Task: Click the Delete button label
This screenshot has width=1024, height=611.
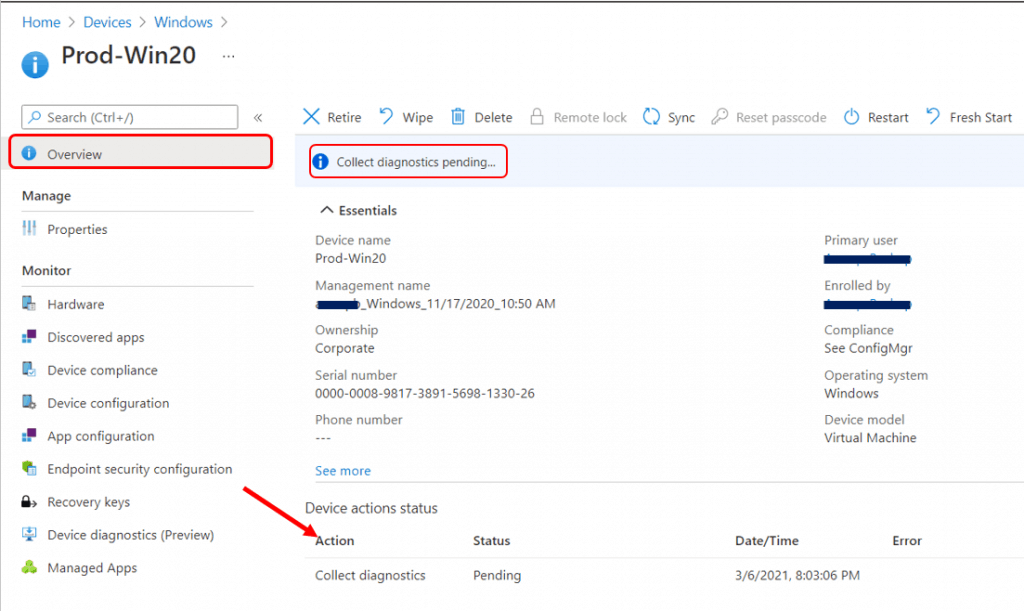Action: point(493,118)
